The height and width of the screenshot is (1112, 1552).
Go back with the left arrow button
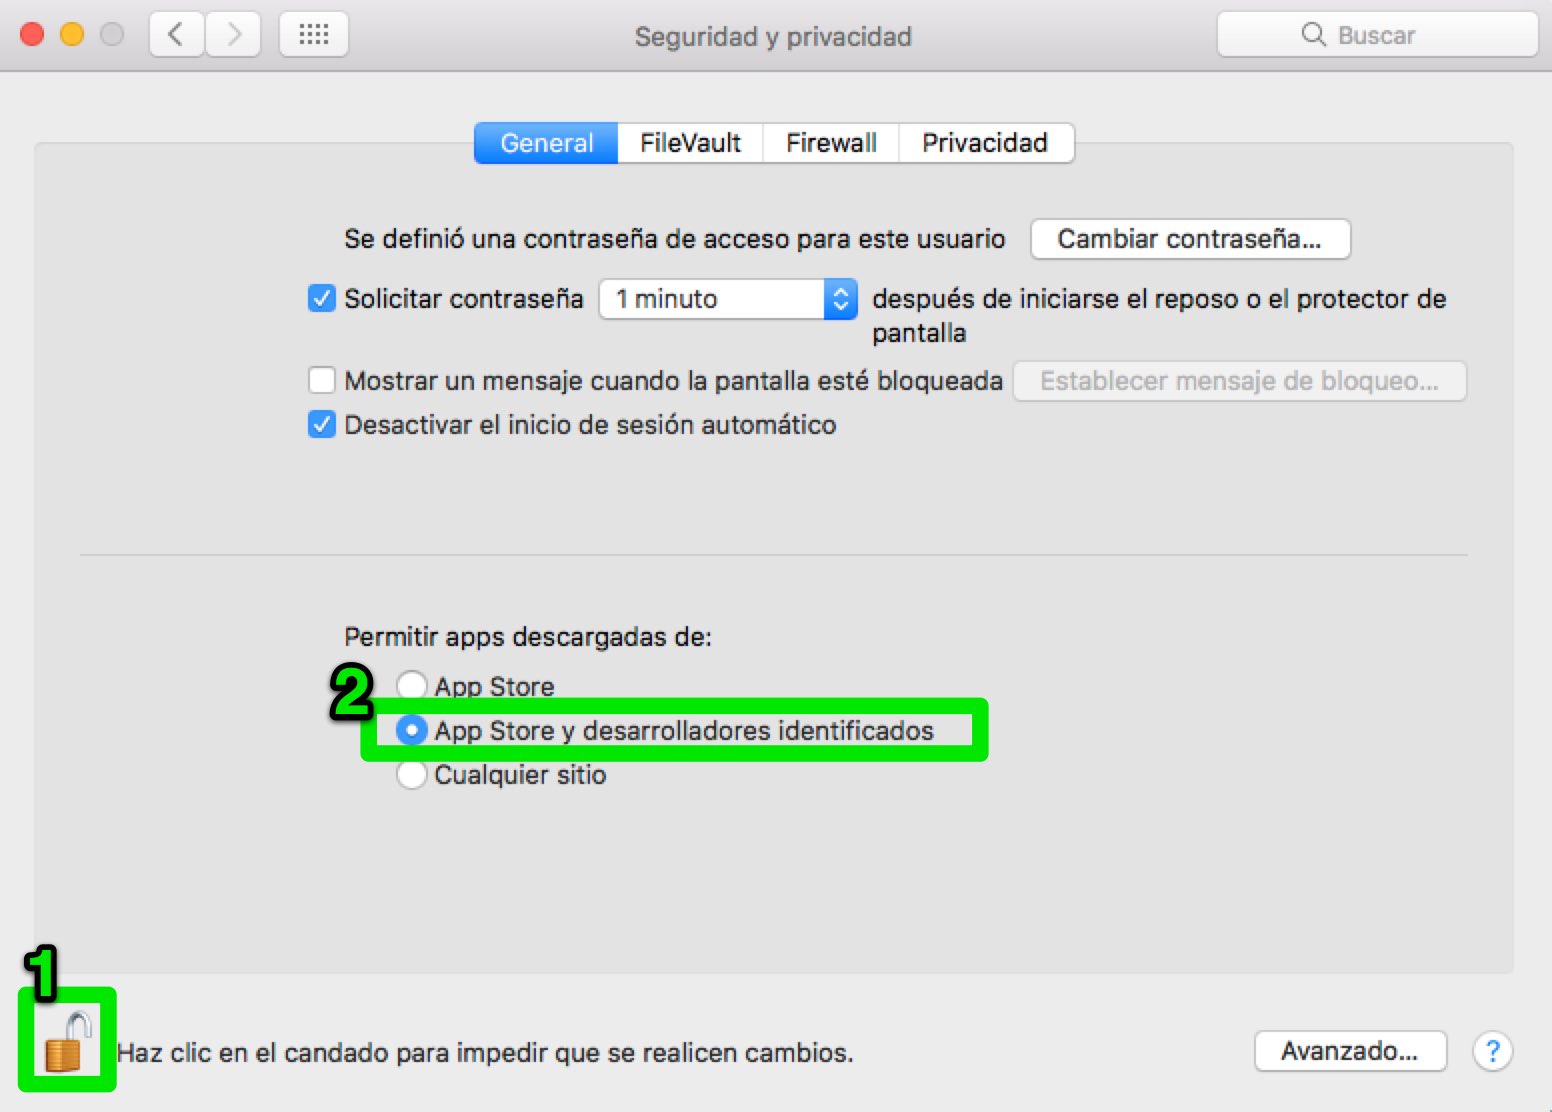(x=177, y=35)
